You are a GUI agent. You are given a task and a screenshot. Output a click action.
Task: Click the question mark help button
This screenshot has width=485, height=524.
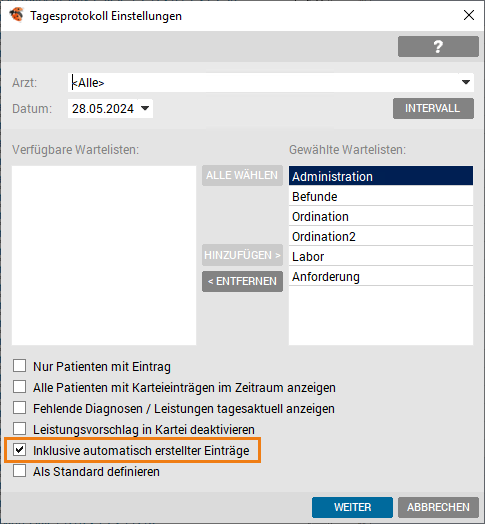[x=438, y=46]
